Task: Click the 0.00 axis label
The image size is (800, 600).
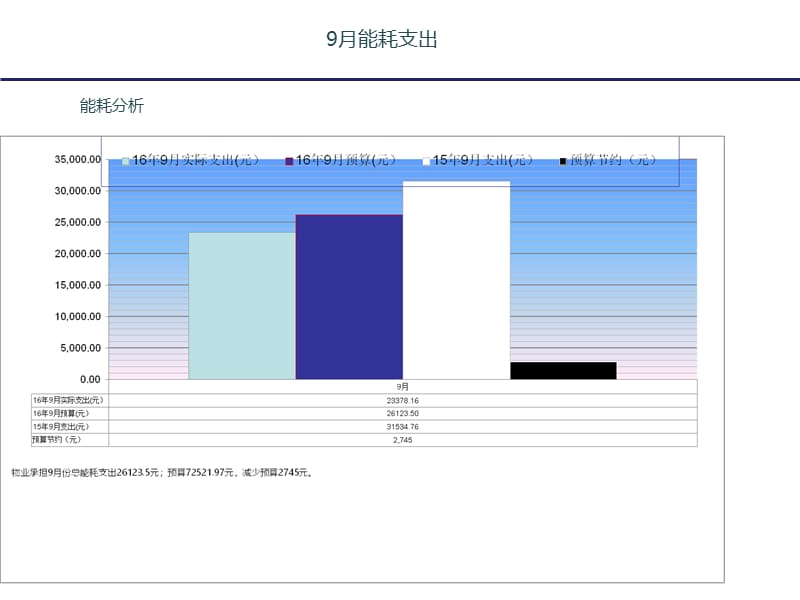Action: pos(90,379)
